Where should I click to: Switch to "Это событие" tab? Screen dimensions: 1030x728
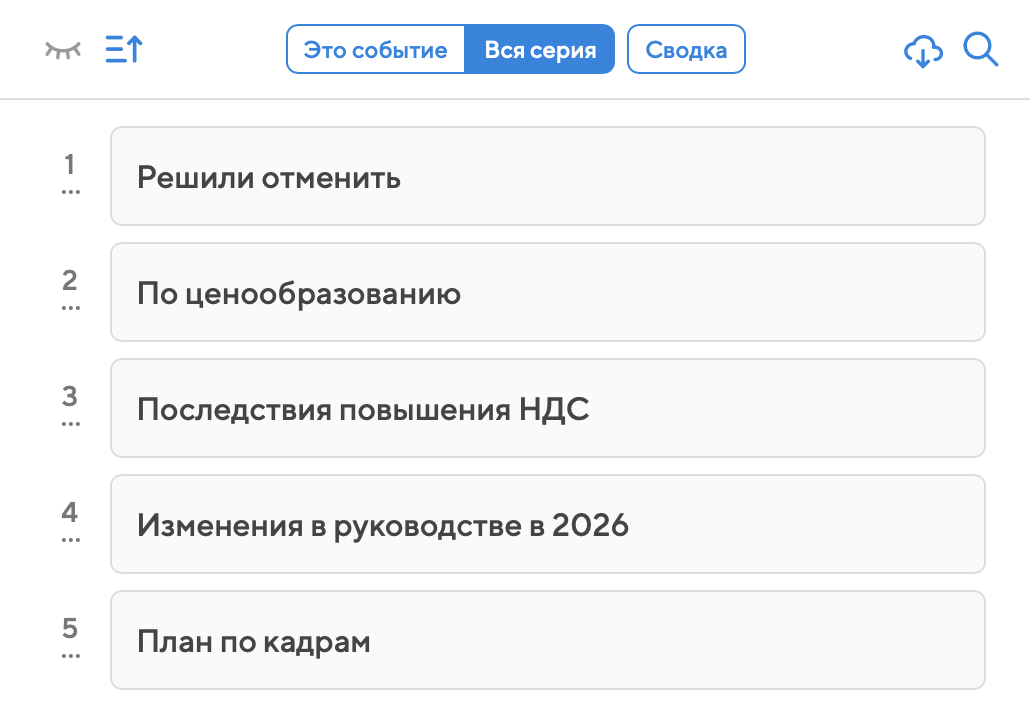[x=376, y=50]
